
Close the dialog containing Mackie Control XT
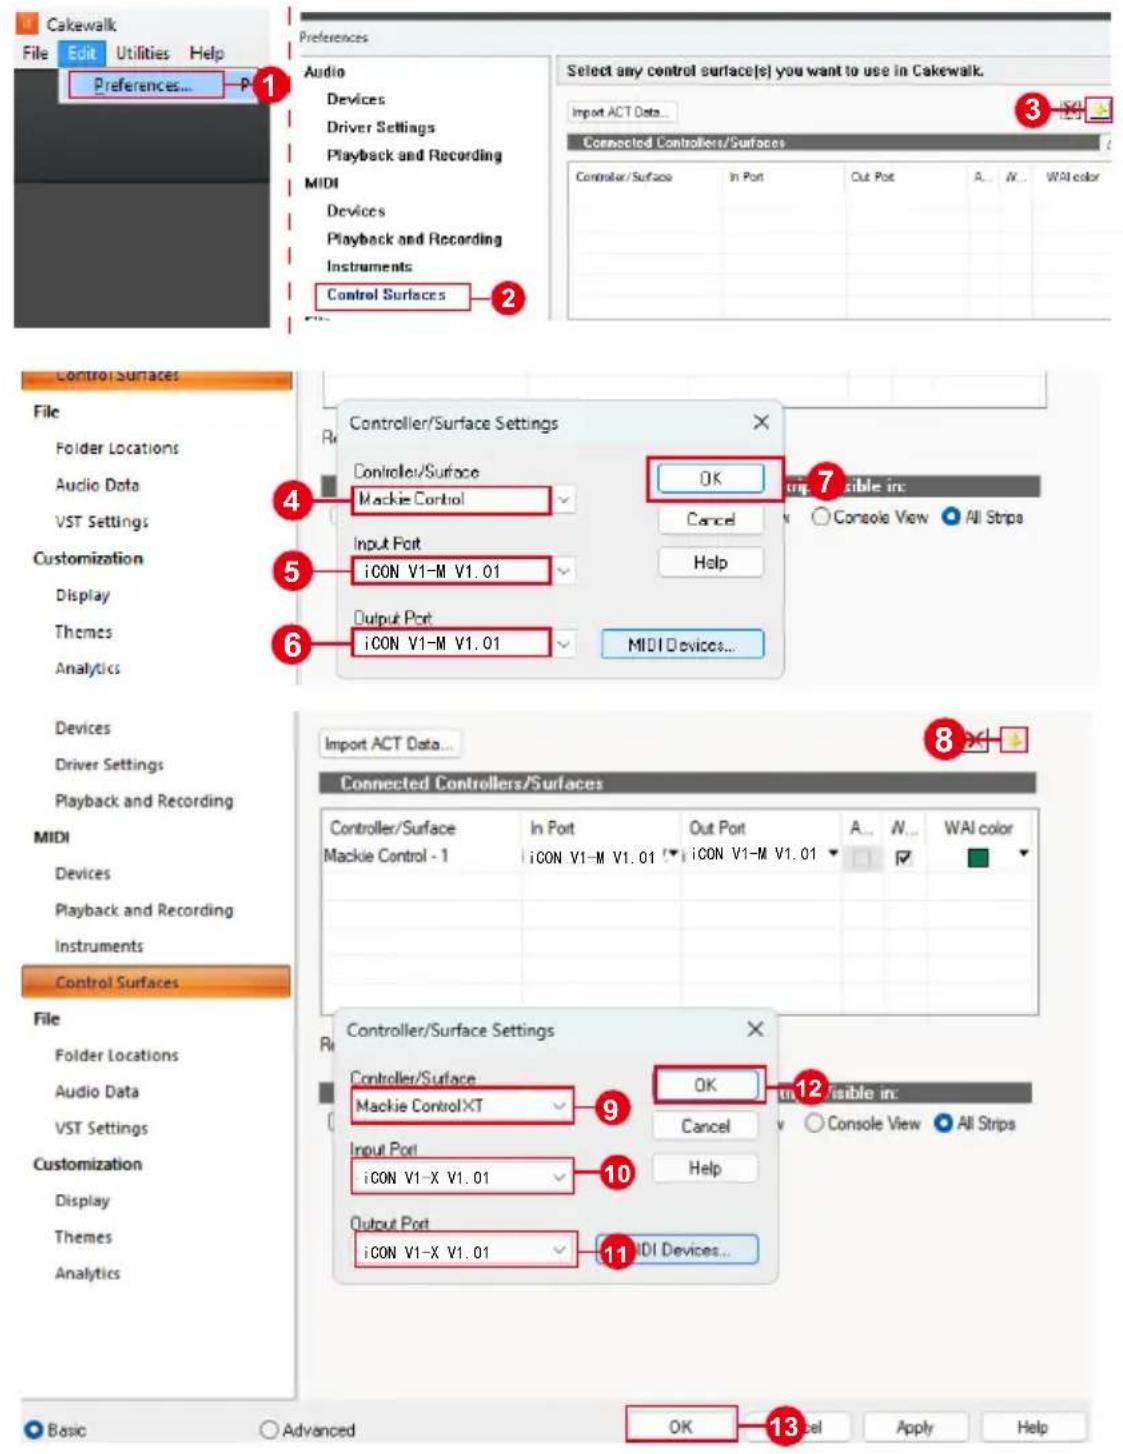(x=755, y=1029)
